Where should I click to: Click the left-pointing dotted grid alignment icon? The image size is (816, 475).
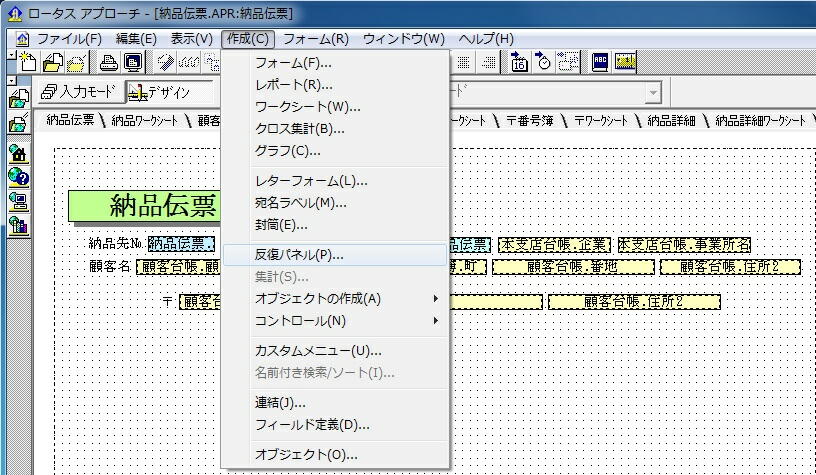point(488,62)
